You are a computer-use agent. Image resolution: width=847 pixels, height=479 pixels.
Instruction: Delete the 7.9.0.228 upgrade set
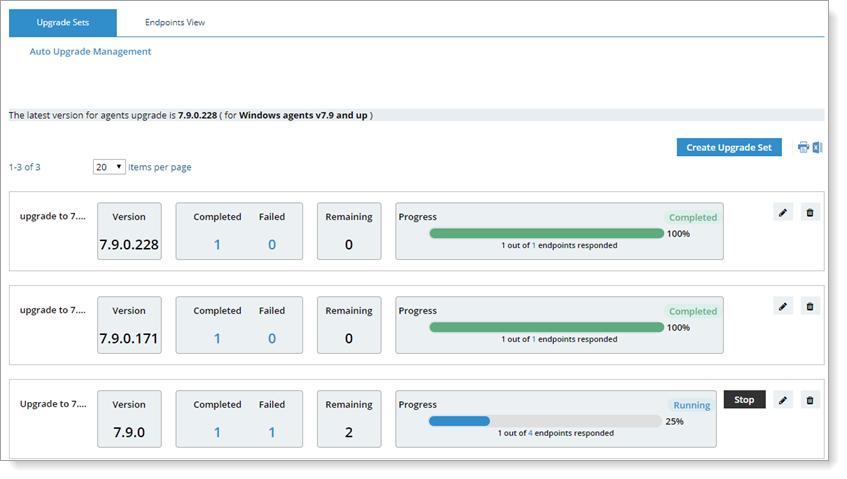coord(810,213)
